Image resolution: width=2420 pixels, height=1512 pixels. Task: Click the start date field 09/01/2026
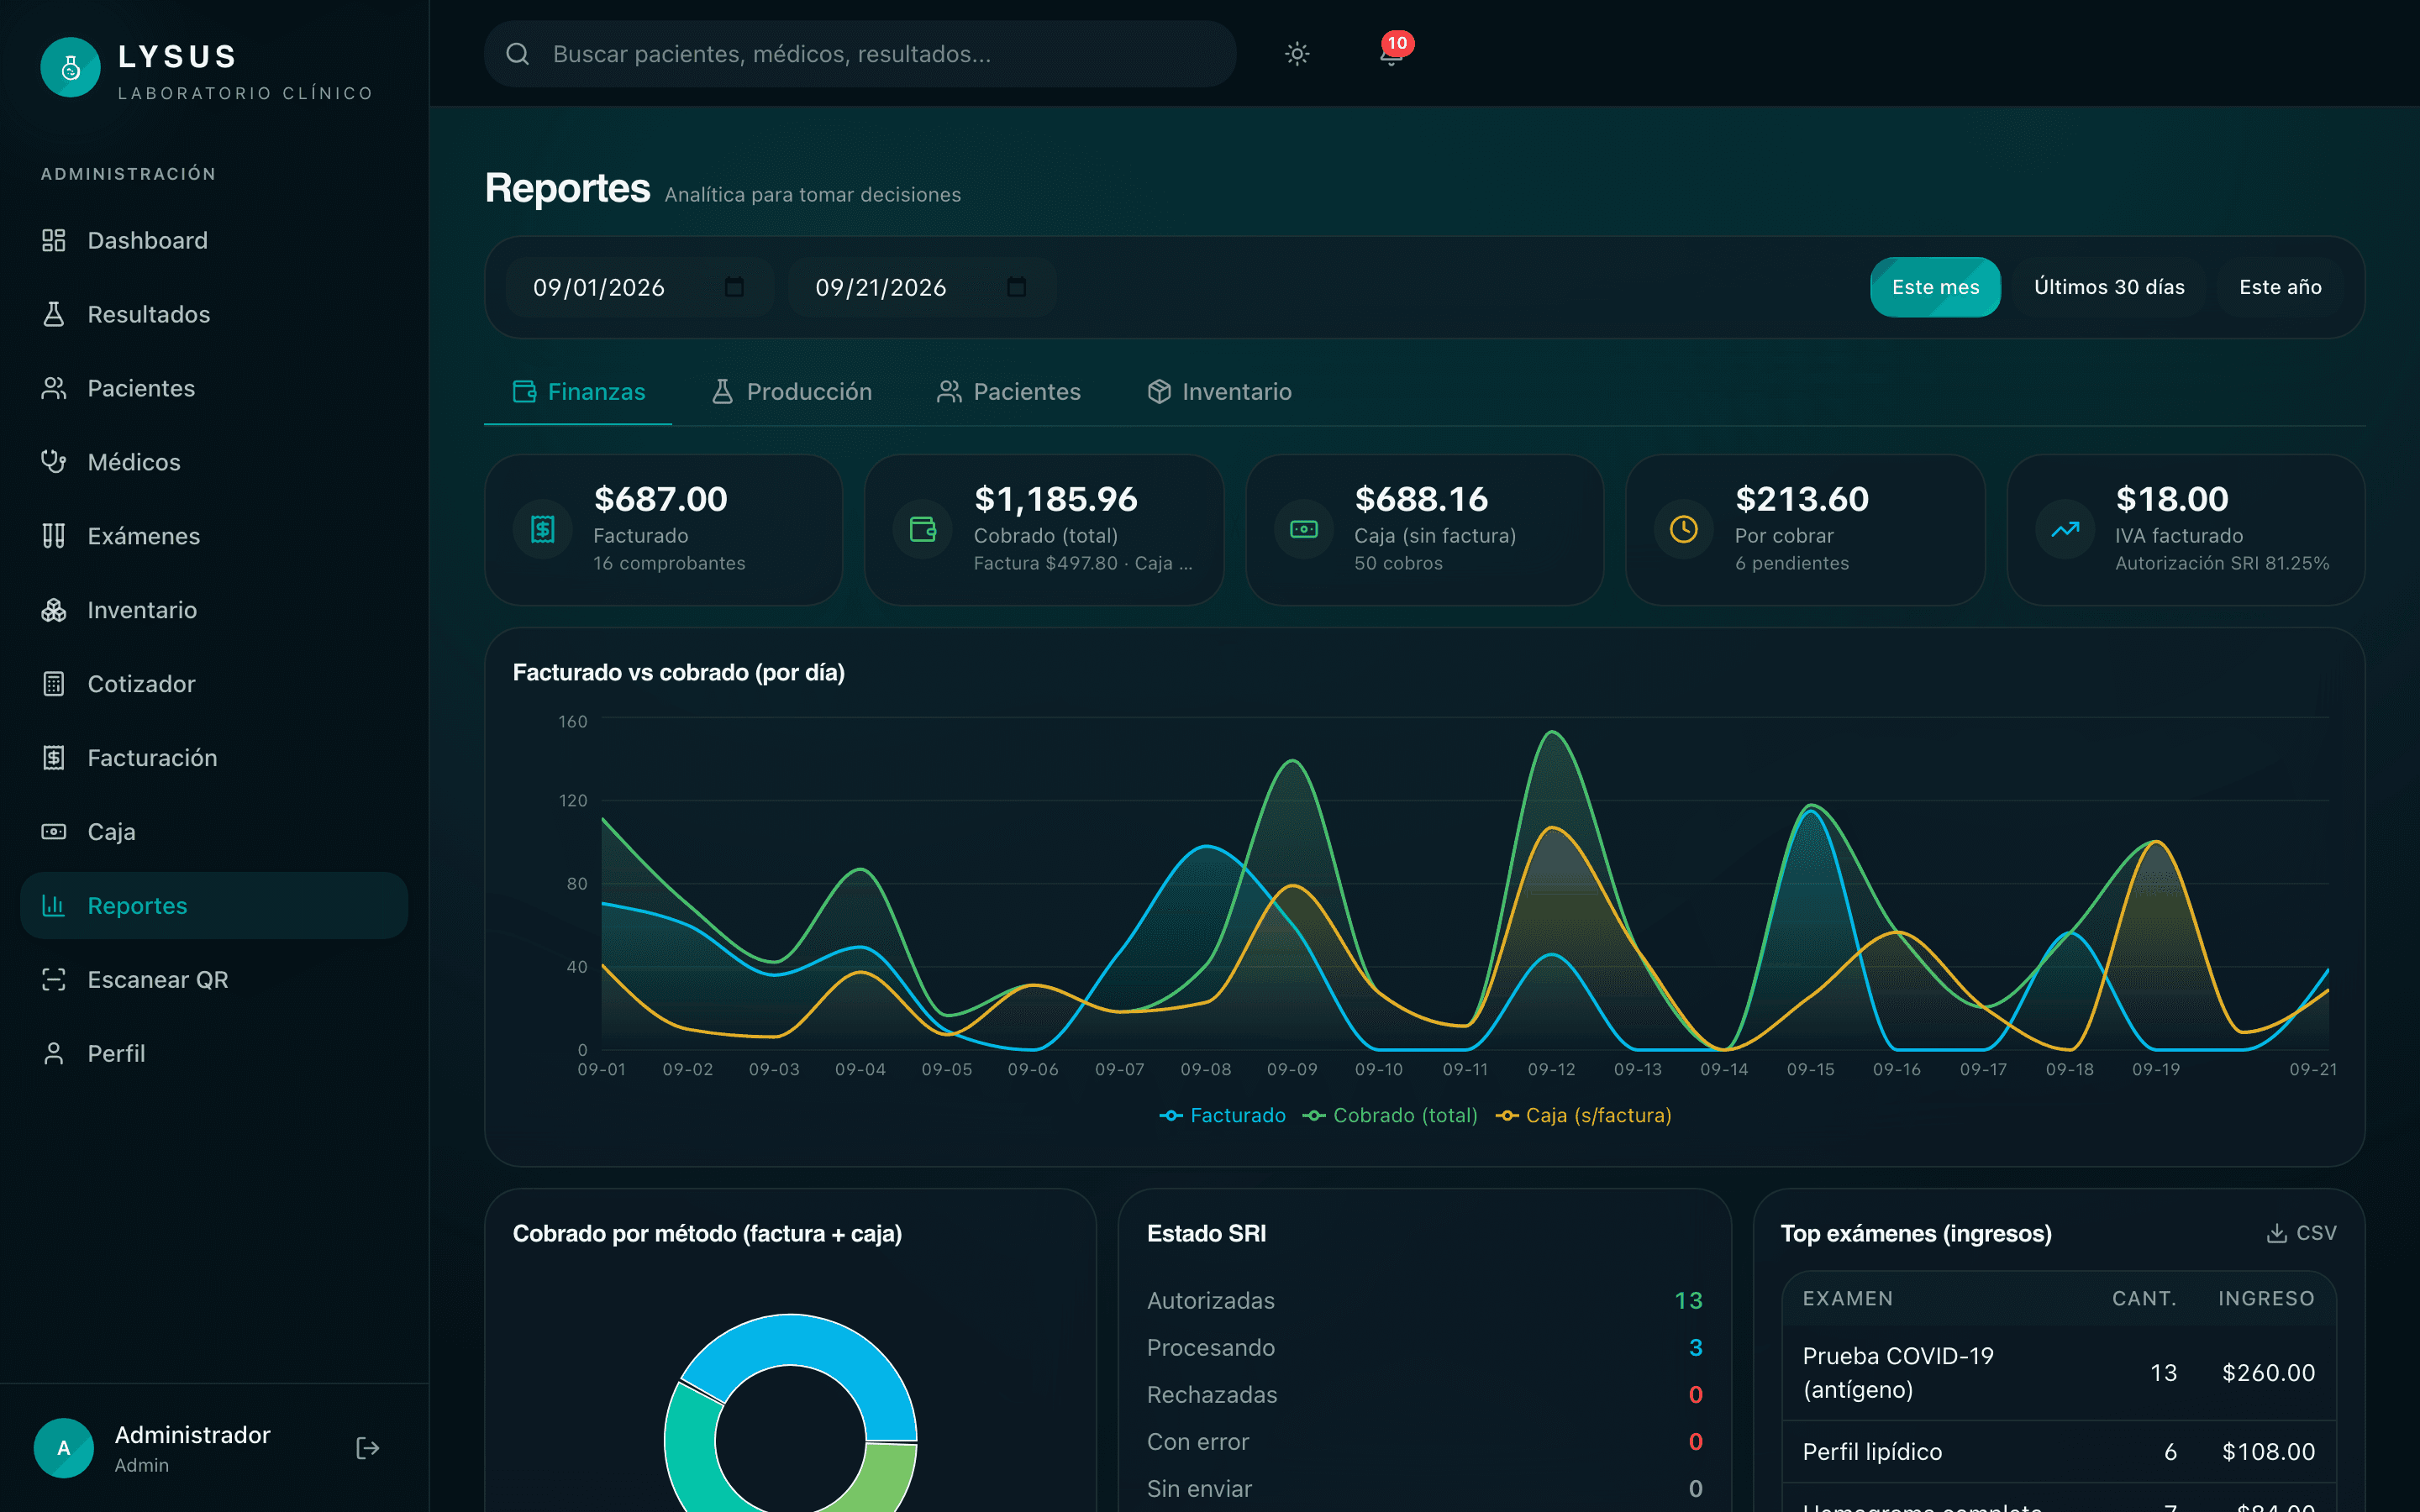[640, 288]
